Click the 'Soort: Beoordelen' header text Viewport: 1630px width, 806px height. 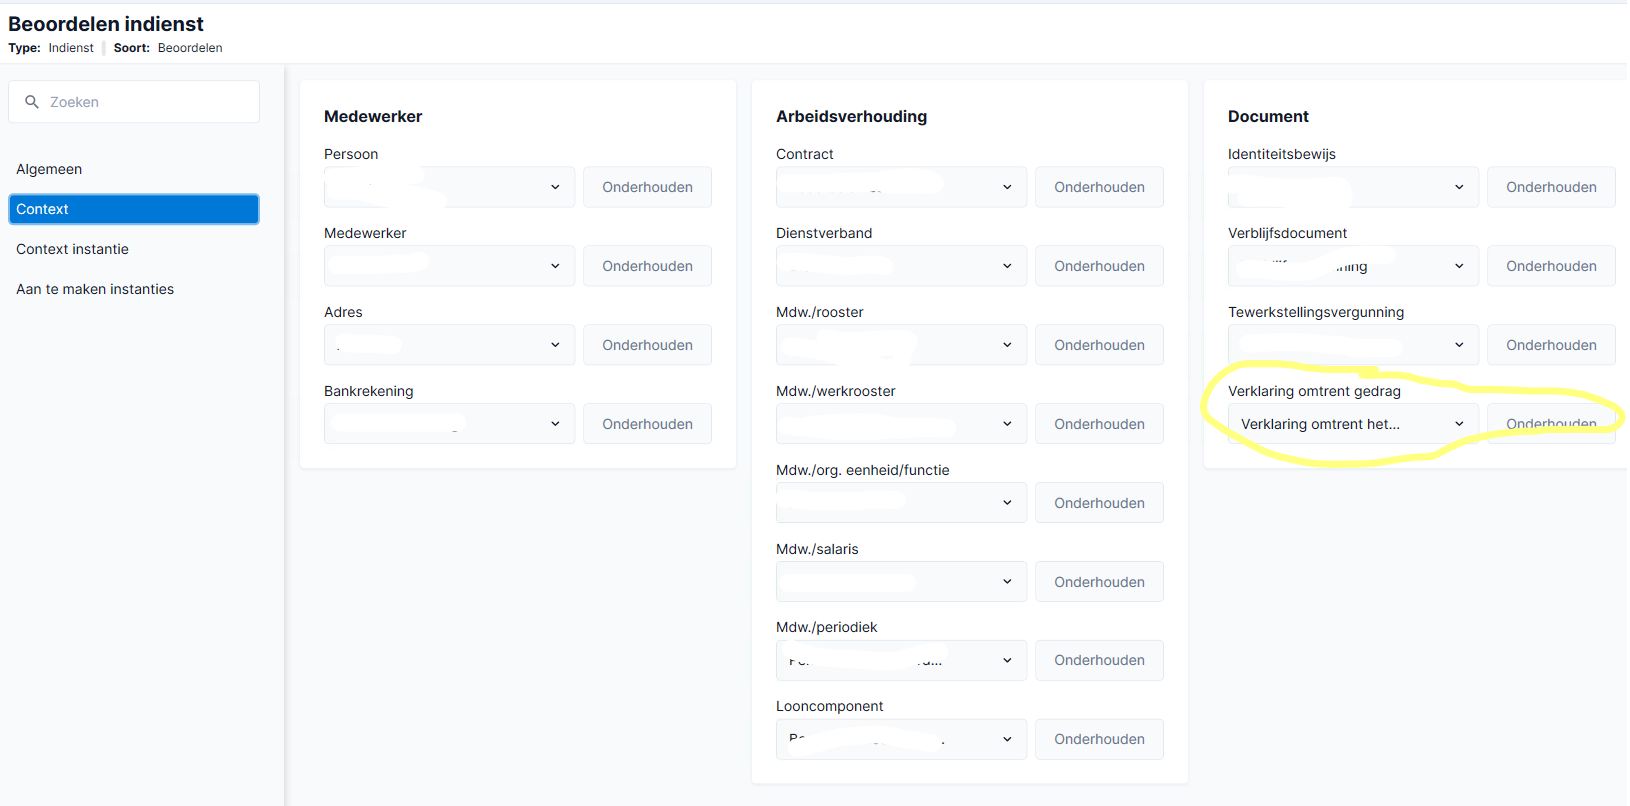[x=168, y=48]
